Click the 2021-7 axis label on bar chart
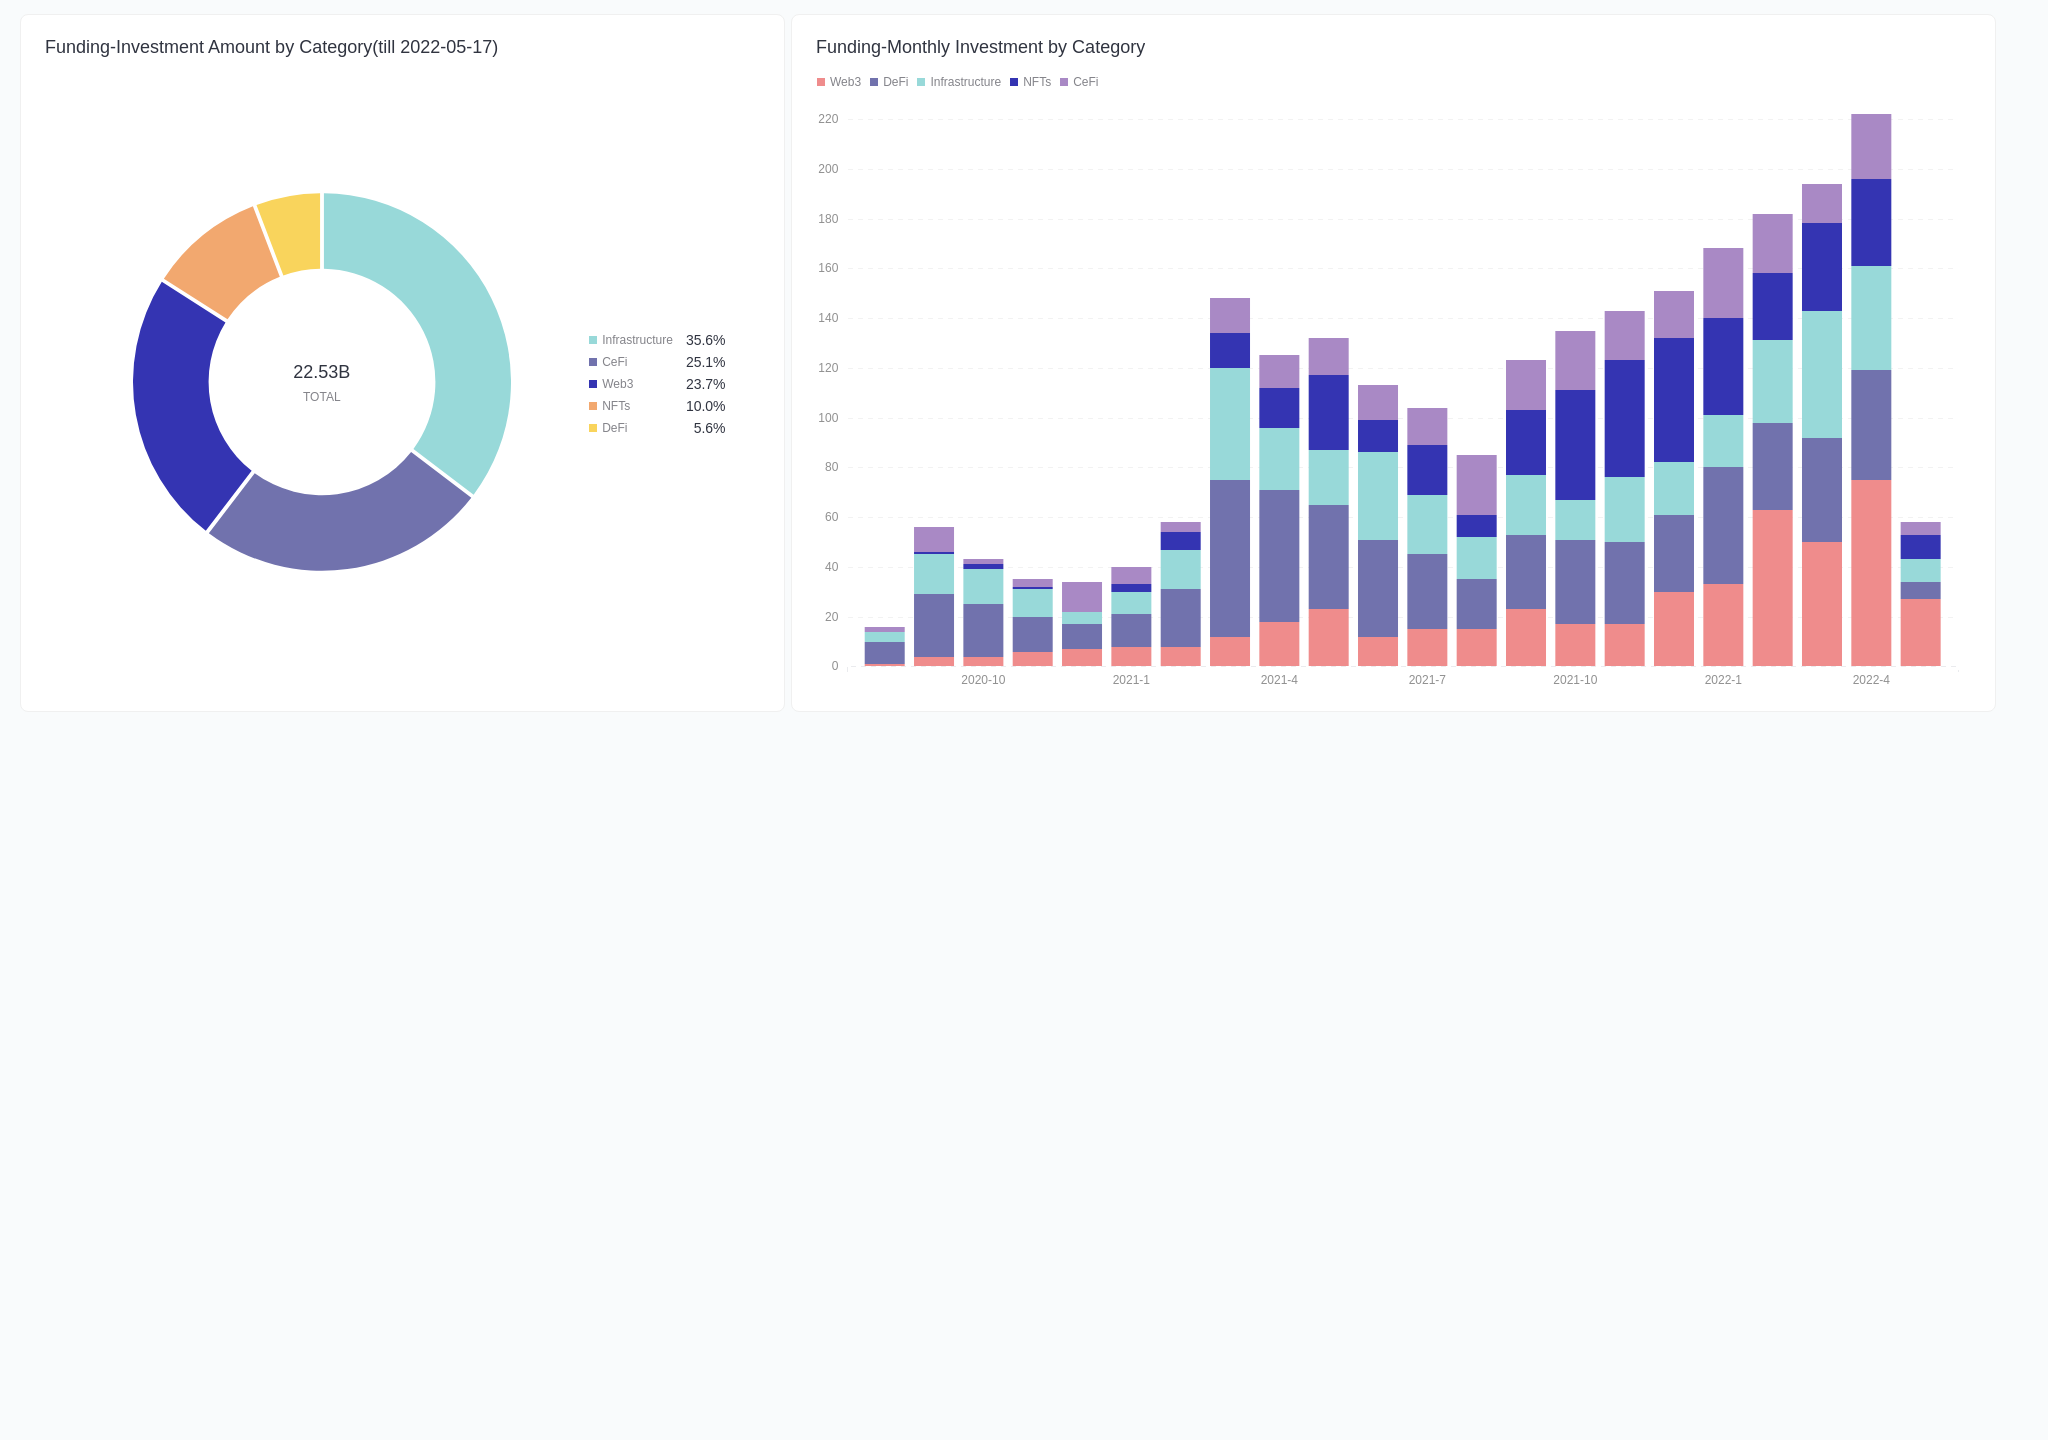Screen dimensions: 2048x1440 click(x=1425, y=679)
